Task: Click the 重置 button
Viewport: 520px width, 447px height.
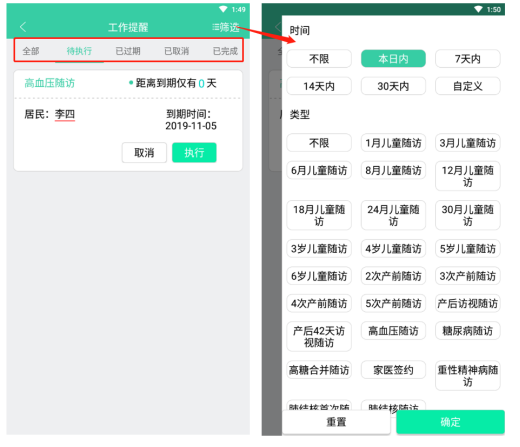Action: [336, 422]
